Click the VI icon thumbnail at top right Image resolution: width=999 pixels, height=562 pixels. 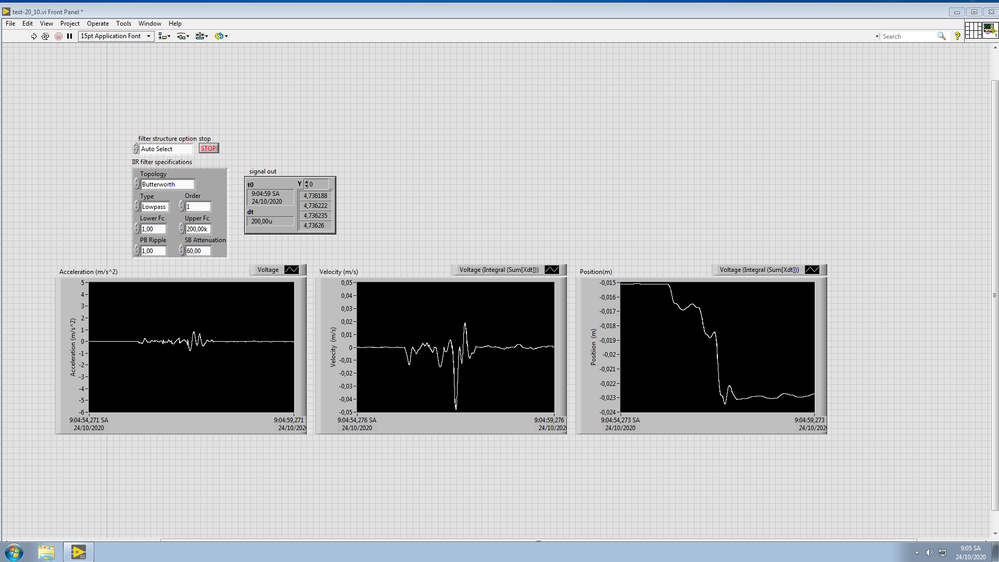pos(990,30)
